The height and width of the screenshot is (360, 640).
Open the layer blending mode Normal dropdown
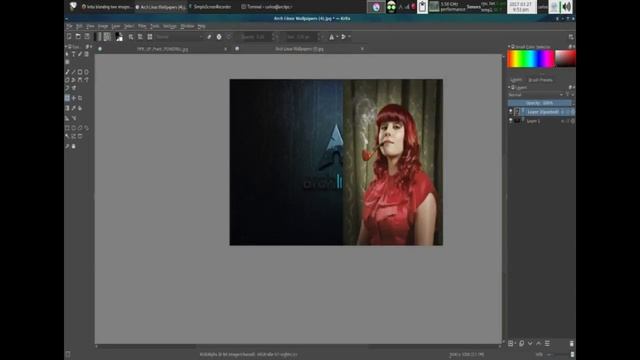click(536, 95)
